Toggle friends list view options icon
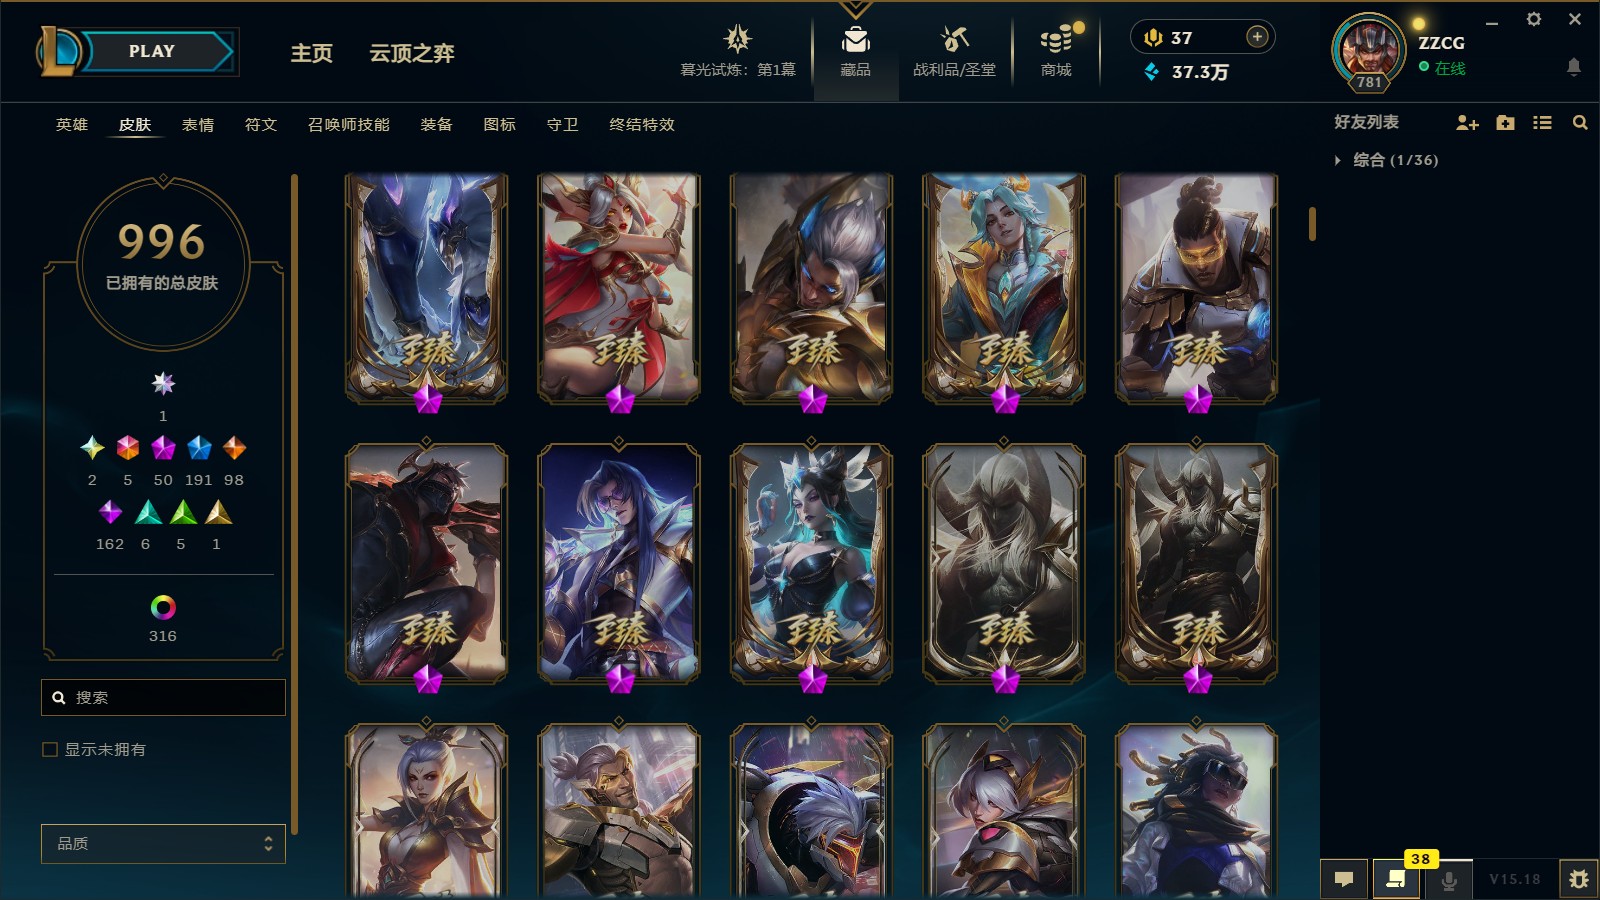The image size is (1600, 900). click(1542, 122)
